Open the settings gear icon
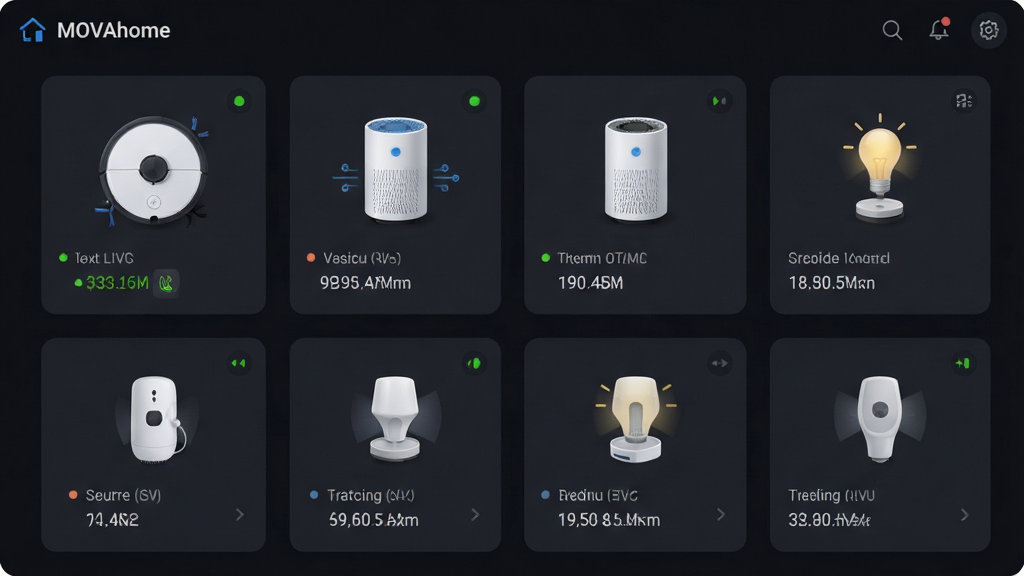 coord(988,30)
